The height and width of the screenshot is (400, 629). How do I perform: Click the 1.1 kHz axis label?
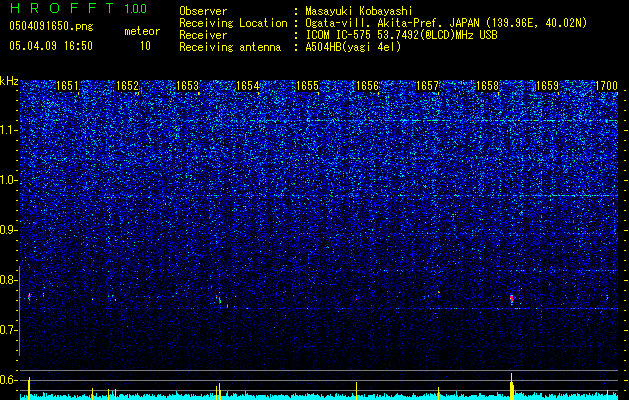point(8,130)
